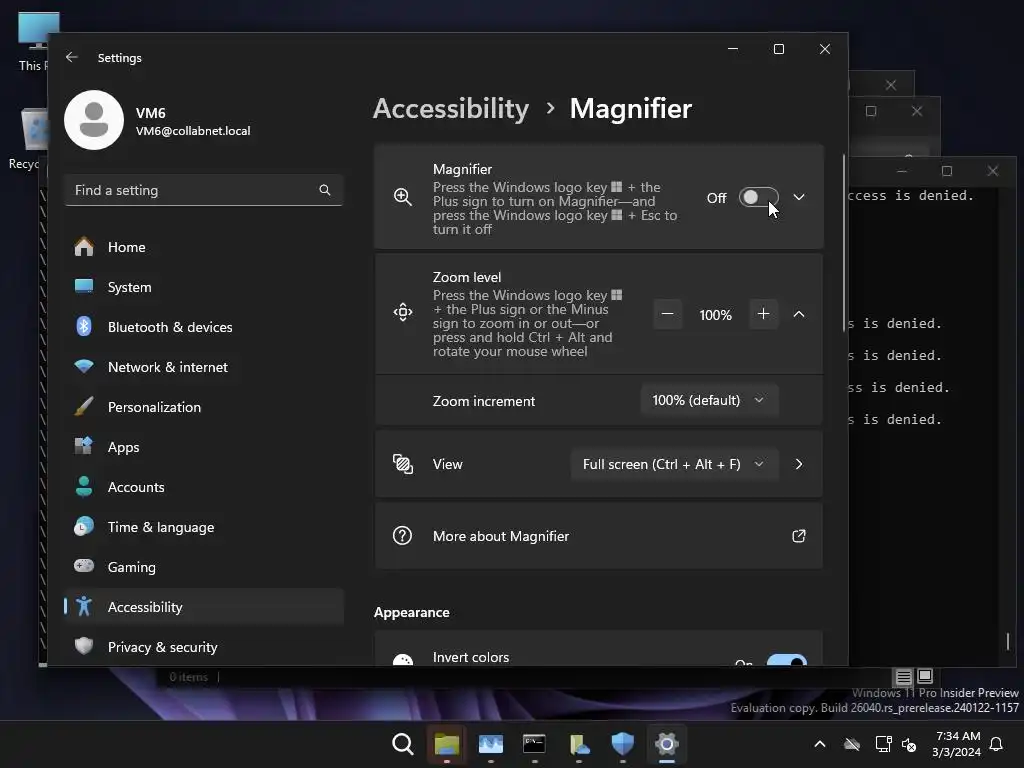Click the Privacy & security shield icon
The width and height of the screenshot is (1024, 768).
tap(84, 646)
